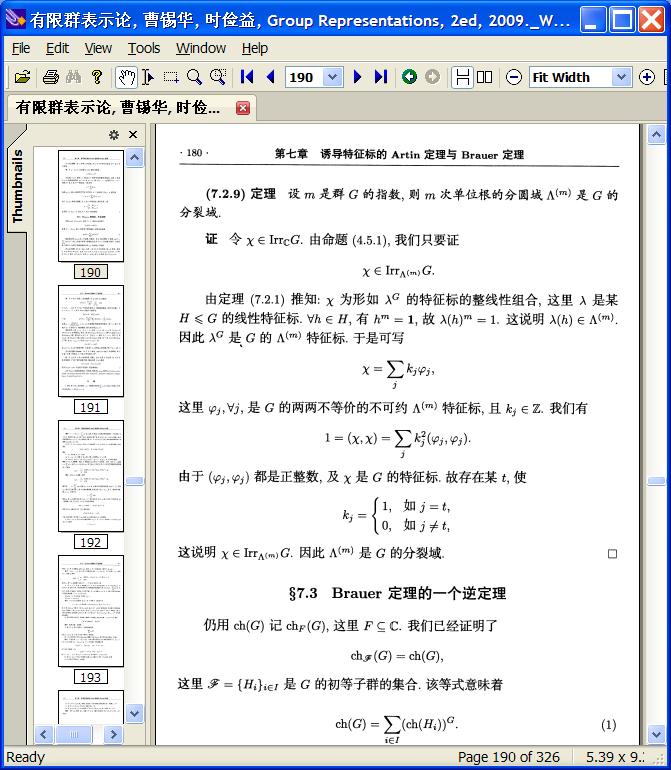Open the Edit menu
This screenshot has height=770, width=671.
tap(57, 48)
